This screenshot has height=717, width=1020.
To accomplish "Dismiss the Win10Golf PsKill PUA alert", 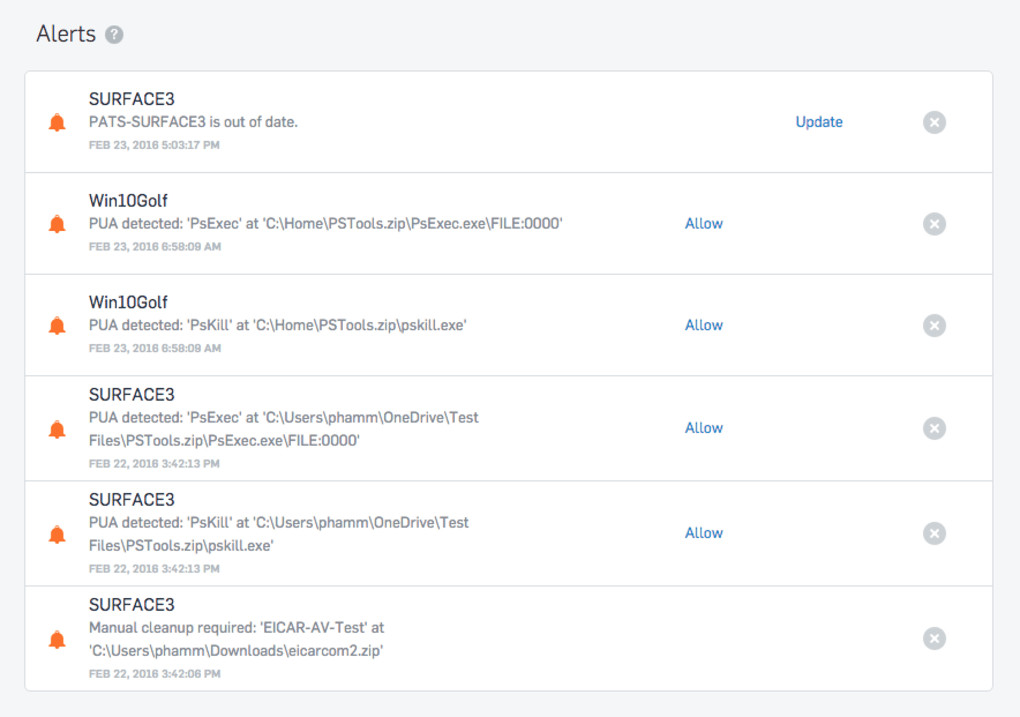I will click(x=934, y=325).
